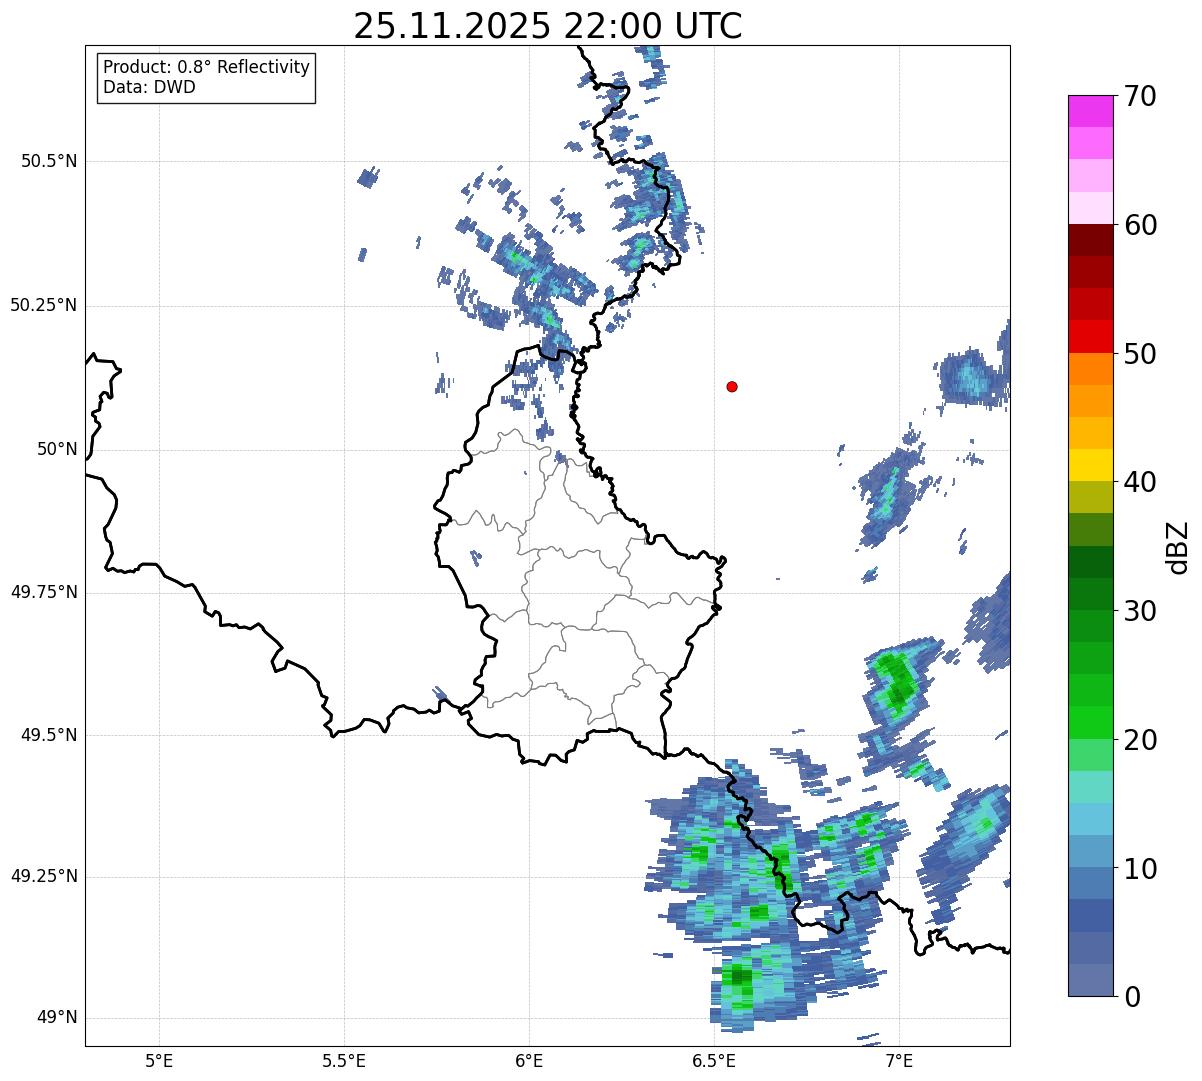The width and height of the screenshot is (1202, 1081).
Task: Click the Data: DWD label
Action: 149,87
